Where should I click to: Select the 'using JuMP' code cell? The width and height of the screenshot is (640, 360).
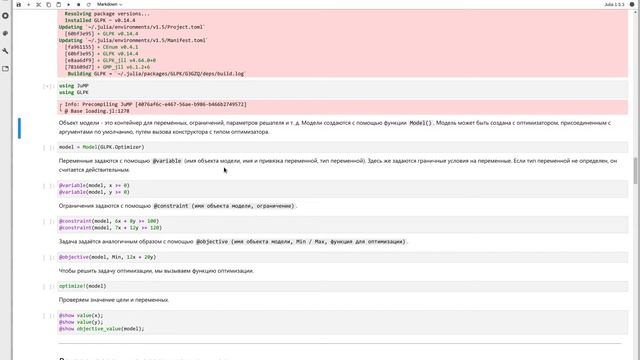point(342,89)
